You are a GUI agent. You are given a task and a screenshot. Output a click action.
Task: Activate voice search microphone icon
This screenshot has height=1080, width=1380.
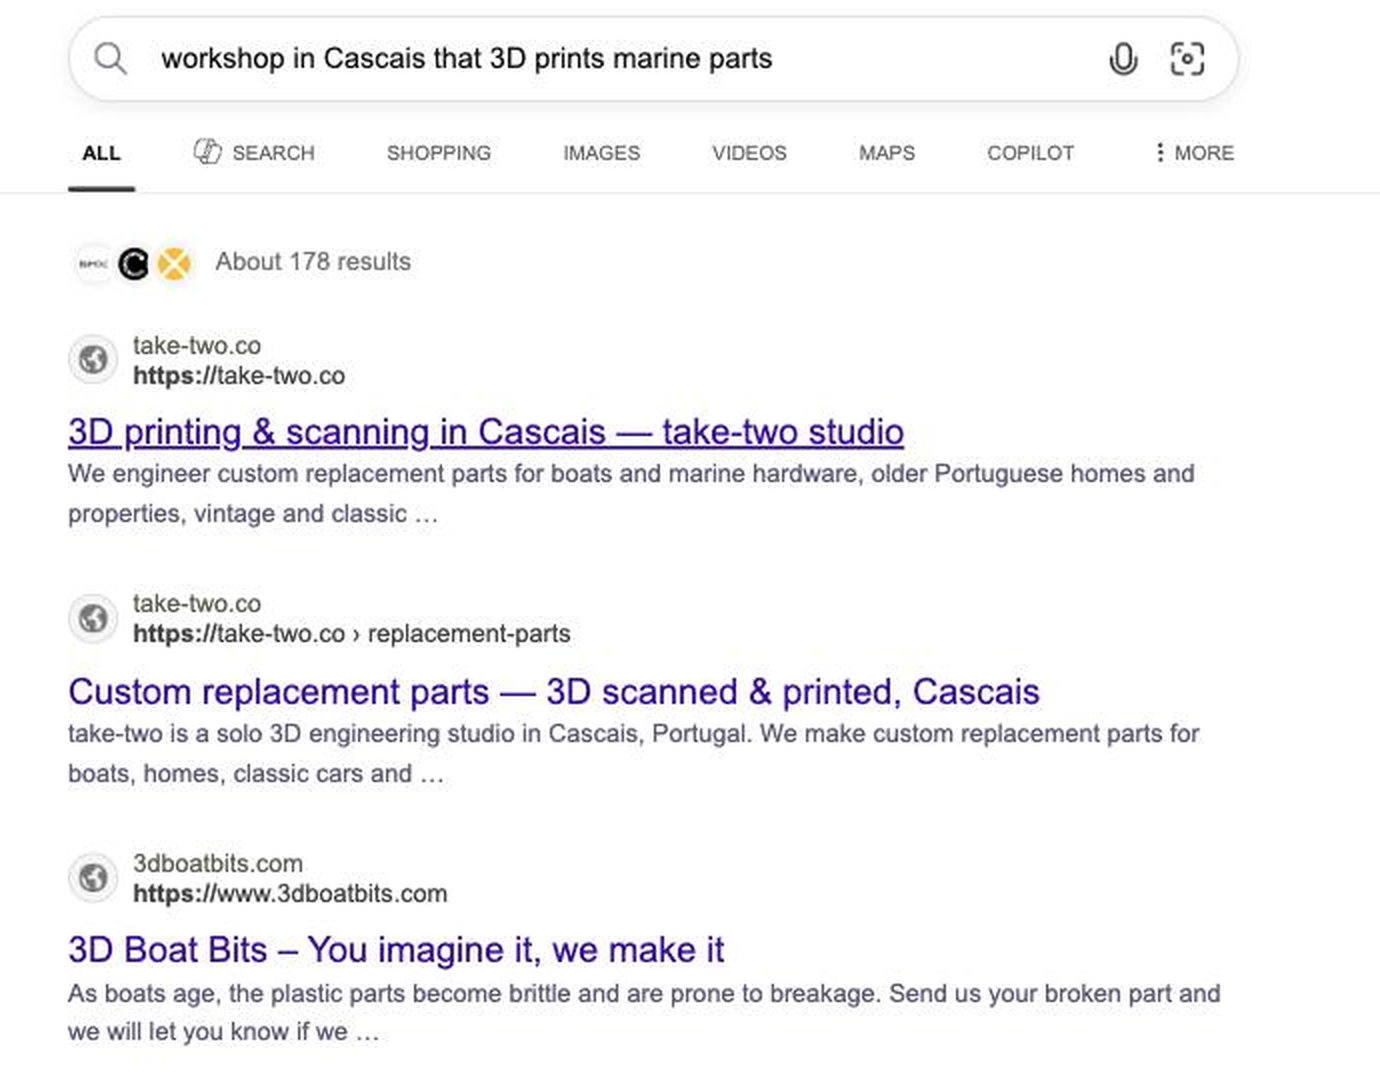pos(1123,59)
